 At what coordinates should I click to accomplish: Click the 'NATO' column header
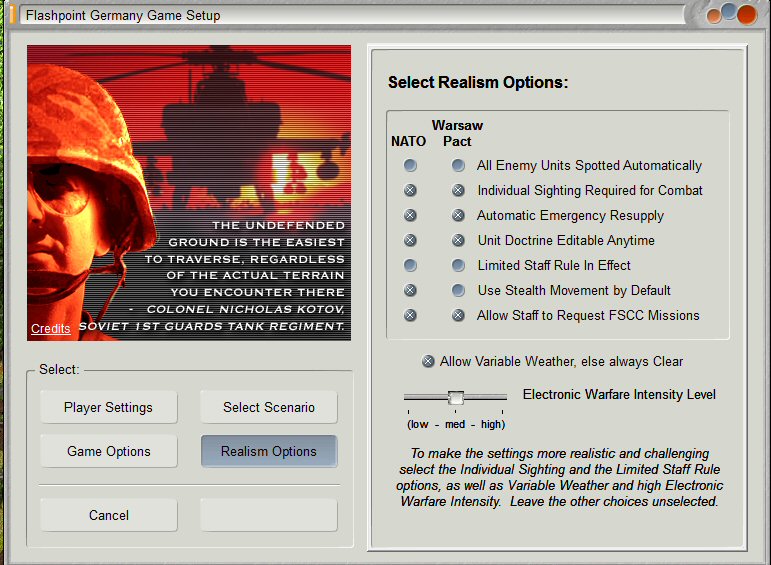coord(408,142)
